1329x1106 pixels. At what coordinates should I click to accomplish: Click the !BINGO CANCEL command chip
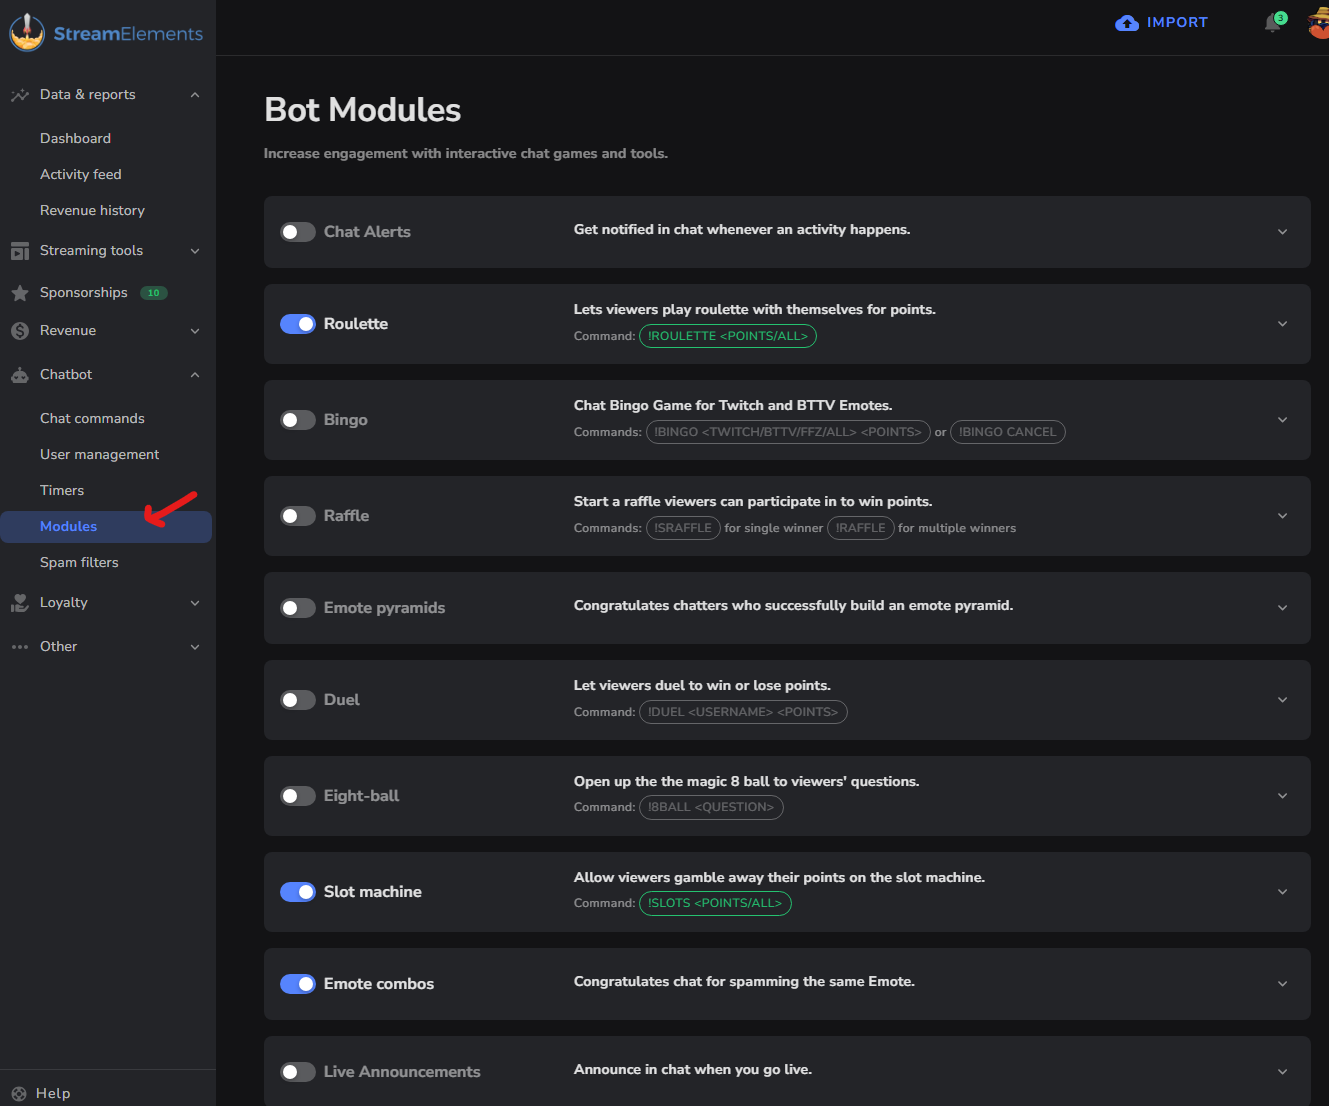tap(1007, 432)
